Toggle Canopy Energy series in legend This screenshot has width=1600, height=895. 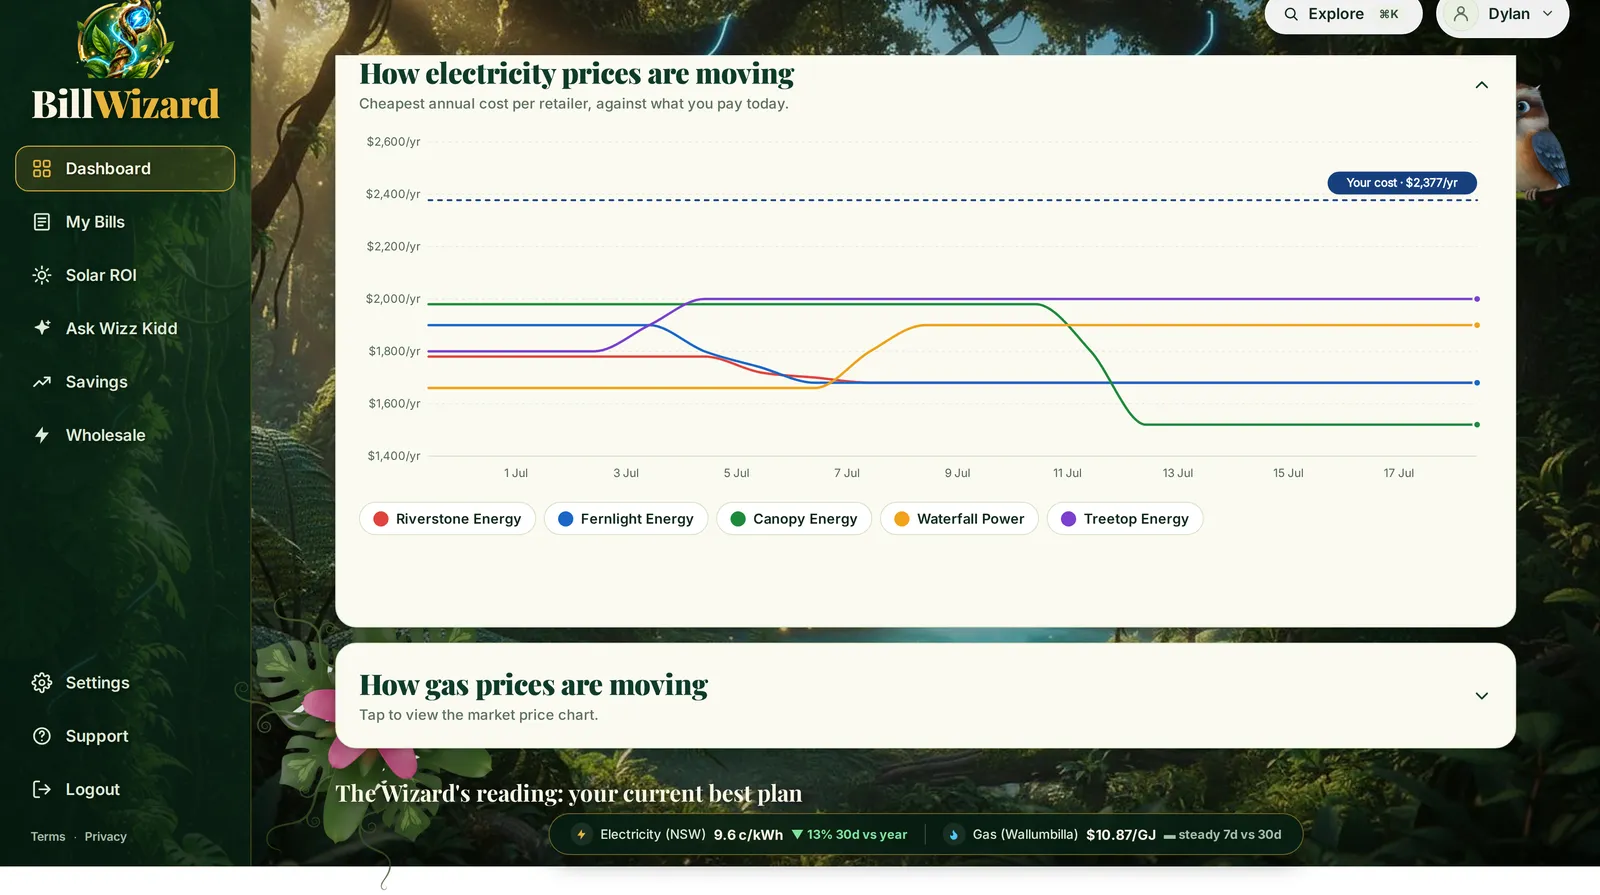[x=794, y=519]
